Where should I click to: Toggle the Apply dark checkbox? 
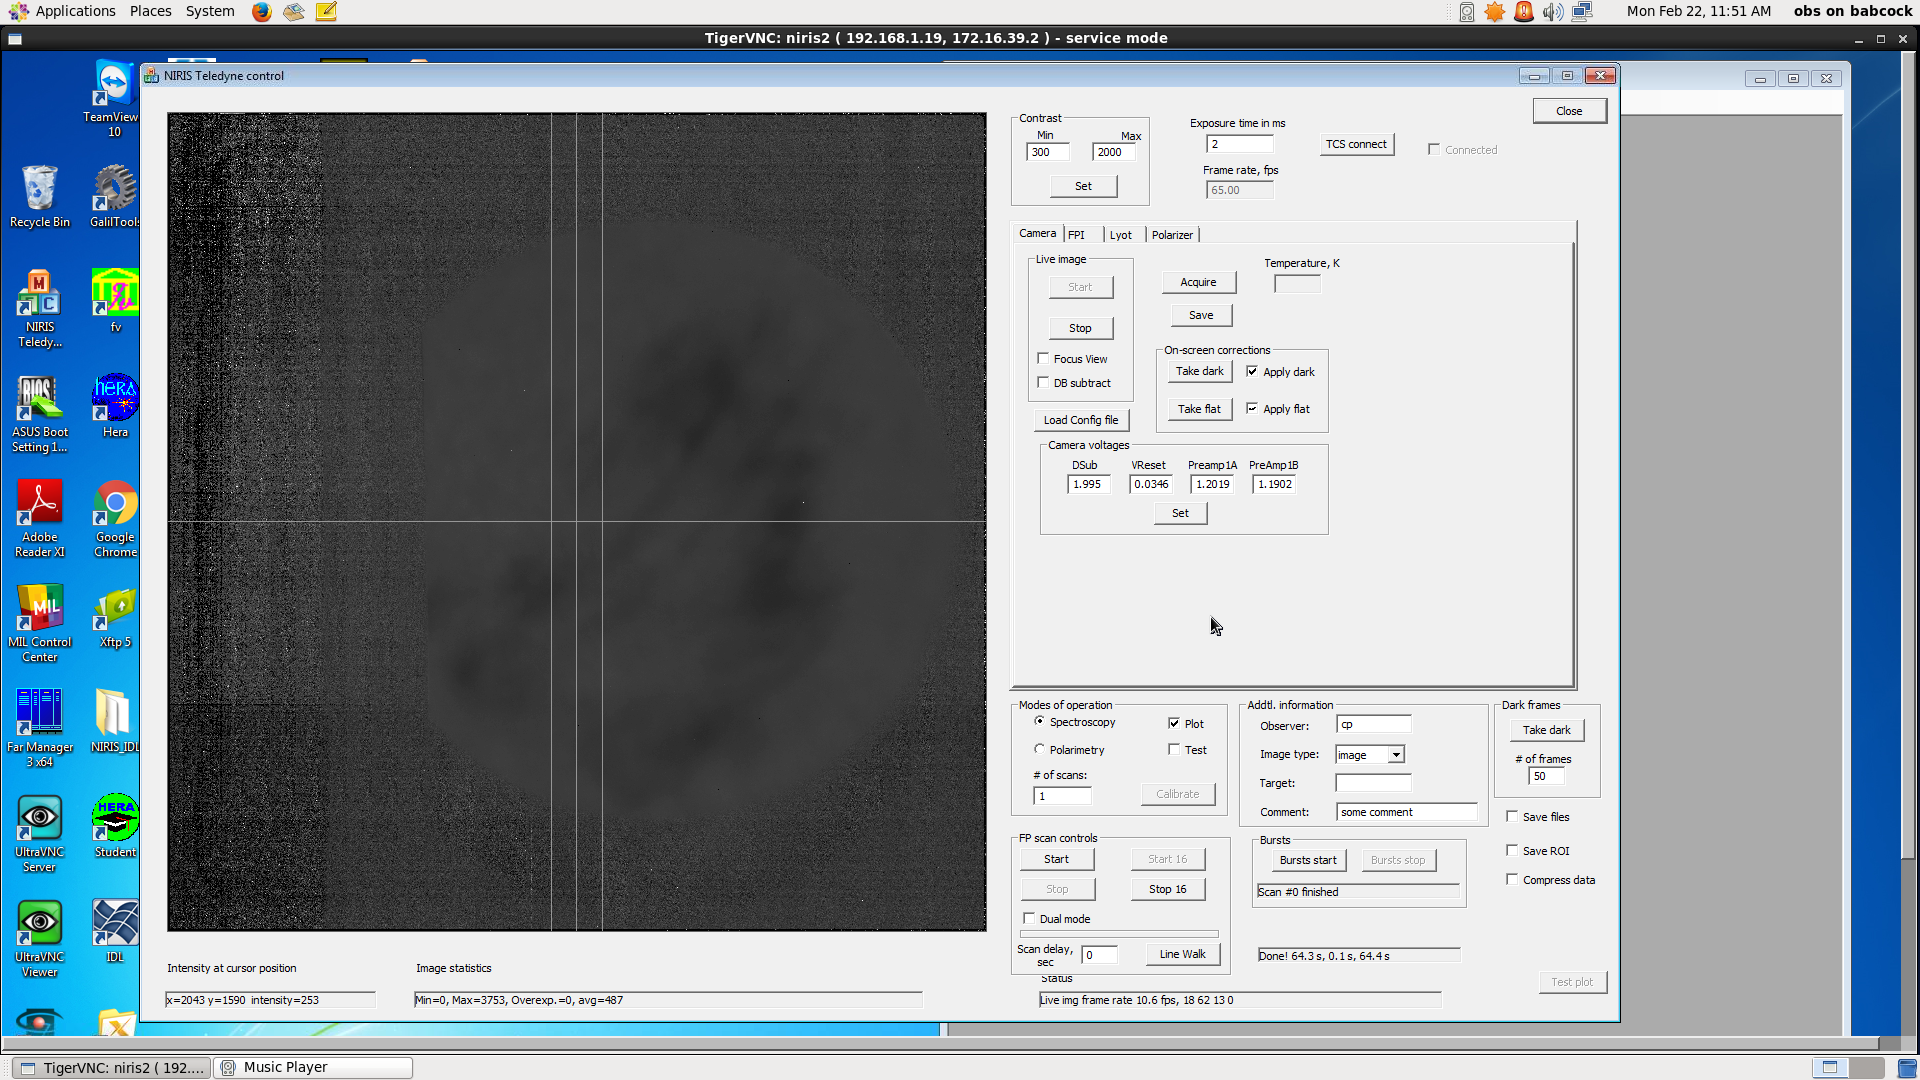point(1252,371)
